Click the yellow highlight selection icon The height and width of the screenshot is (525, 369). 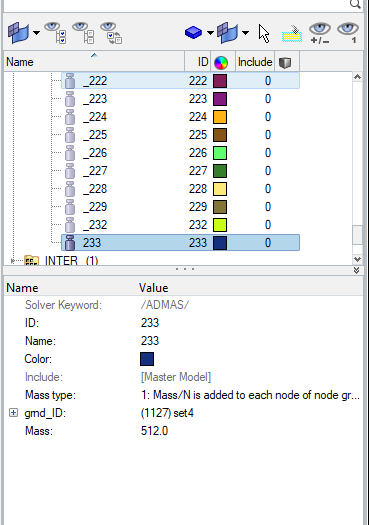click(x=292, y=33)
